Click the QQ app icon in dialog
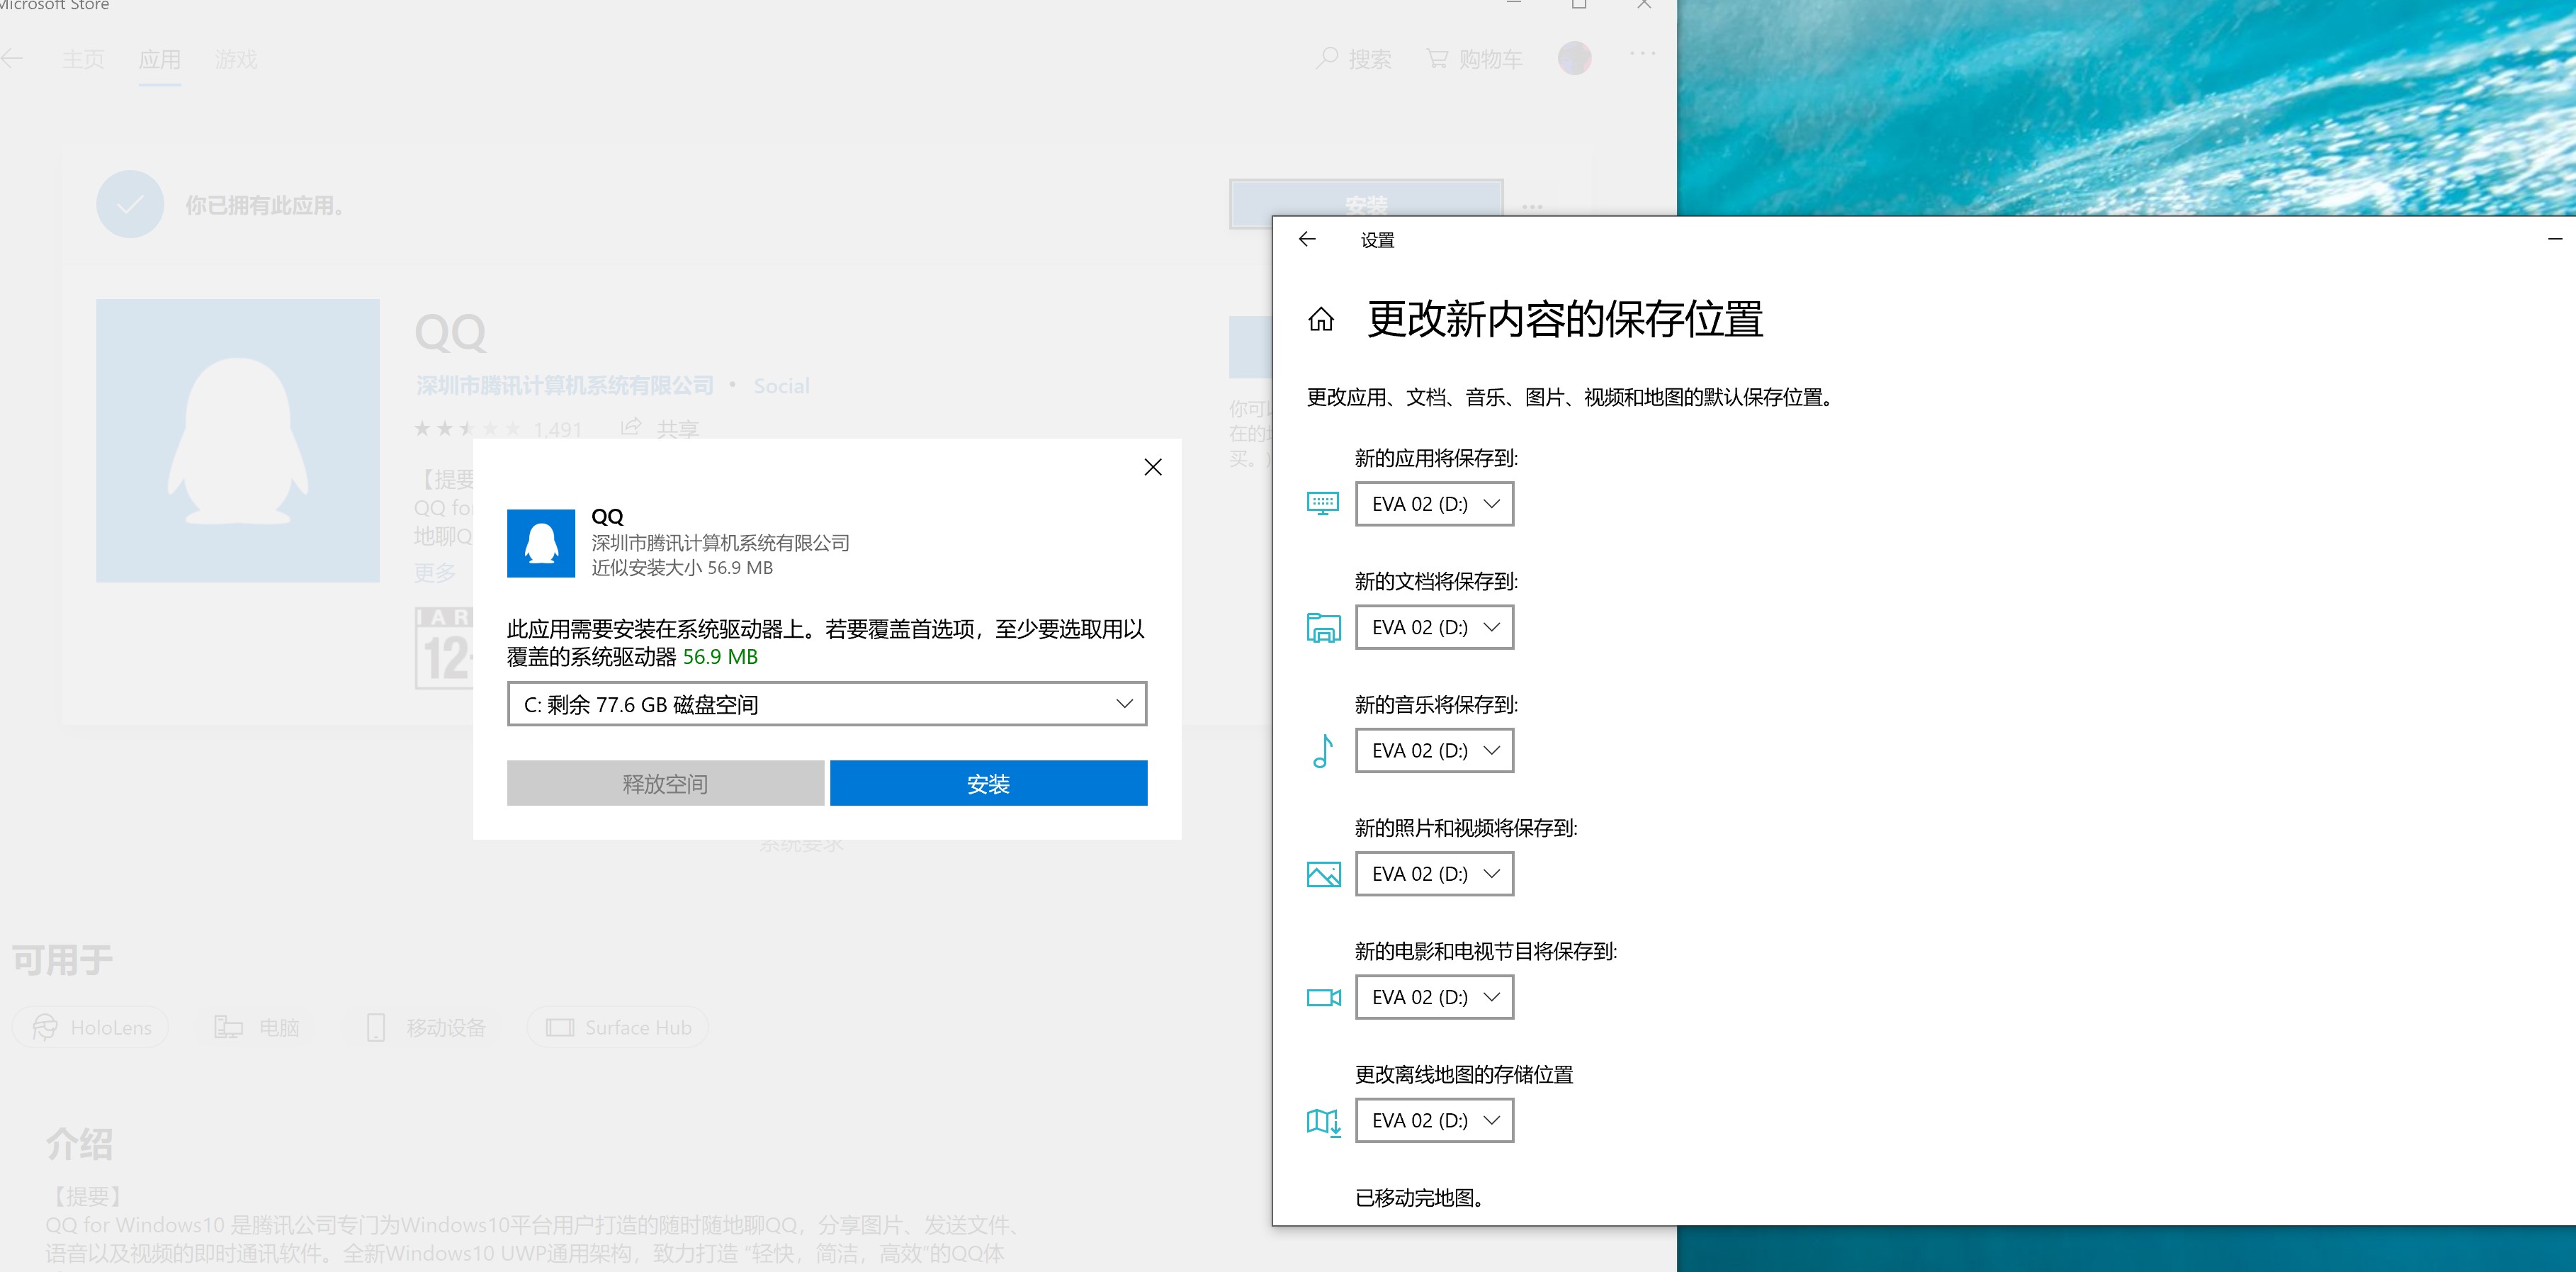 pos(541,543)
